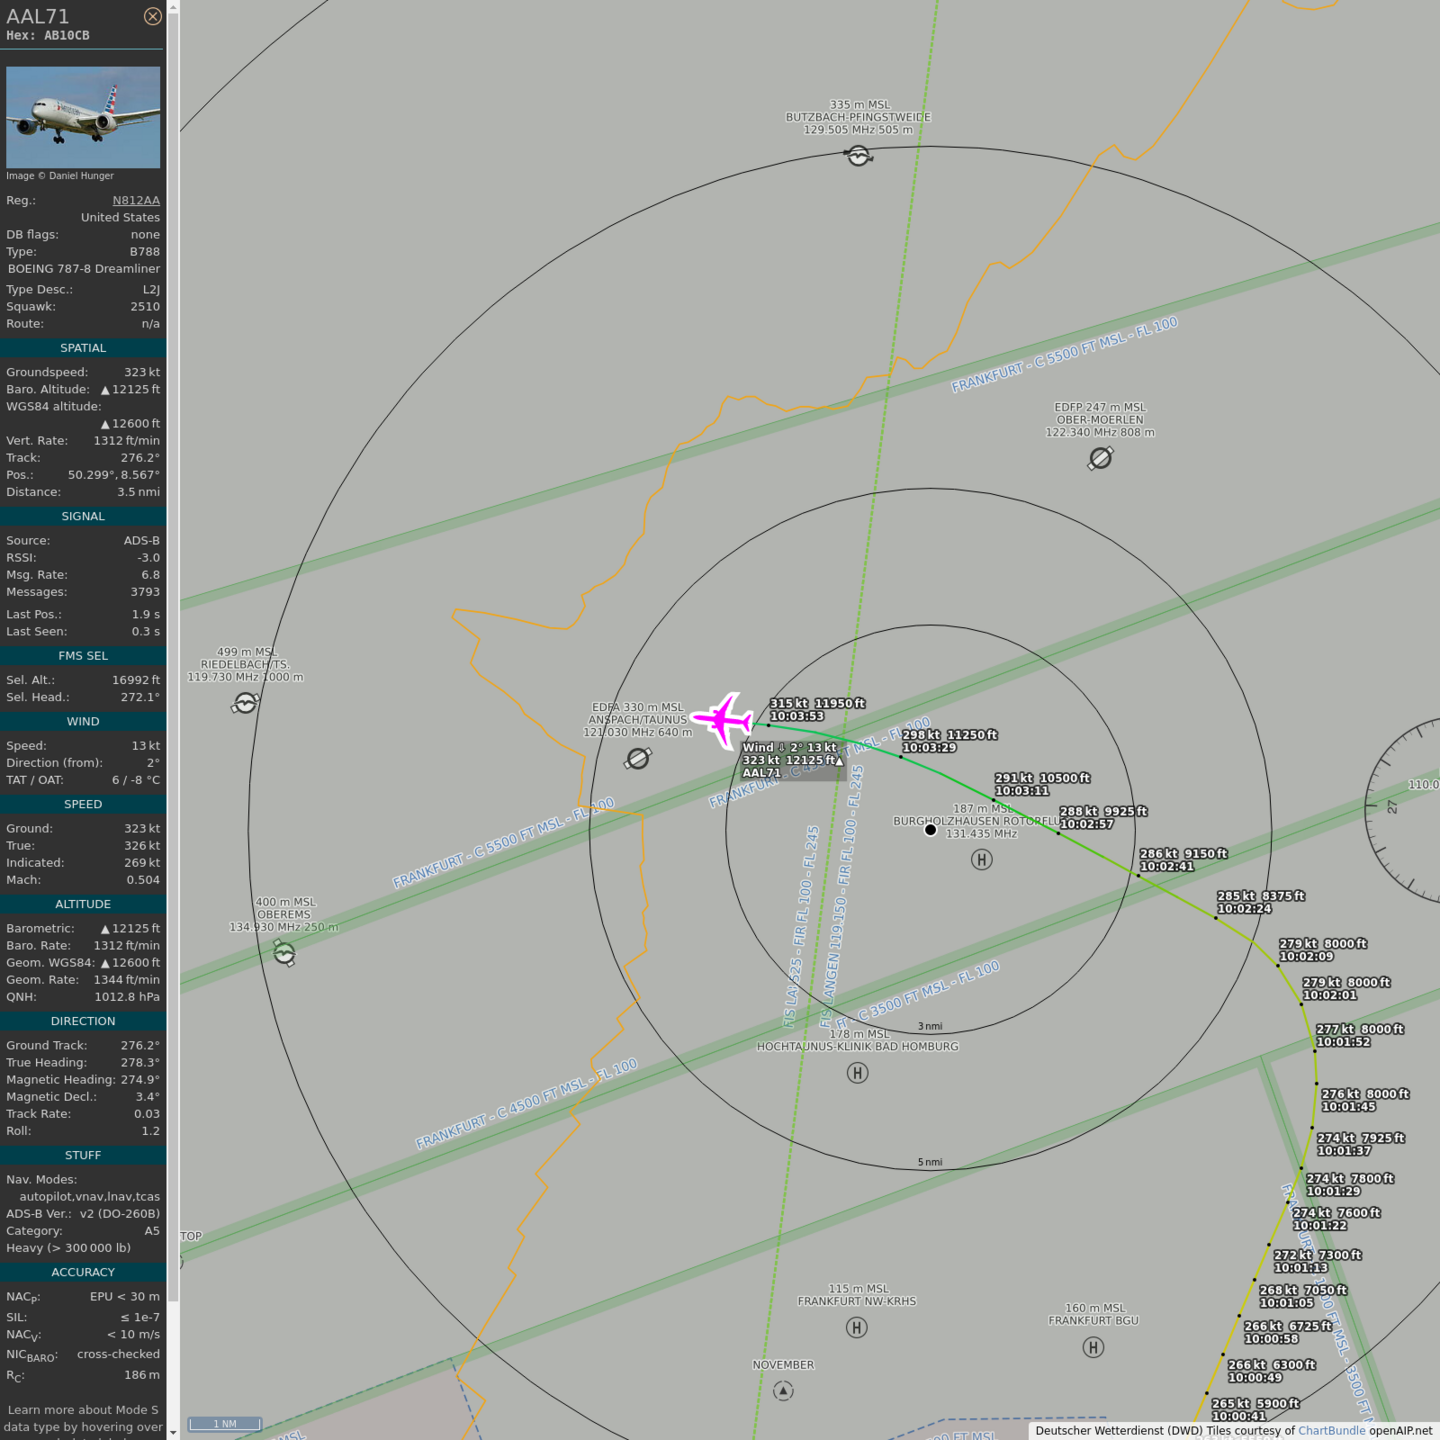Click the sidebar scroll-up arrow
The width and height of the screenshot is (1440, 1440).
[173, 7]
